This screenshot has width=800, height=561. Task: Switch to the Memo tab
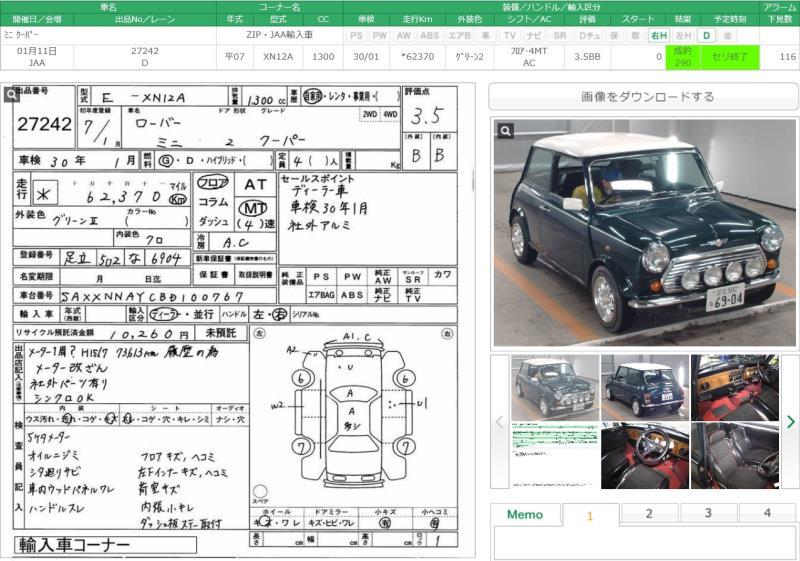(525, 514)
